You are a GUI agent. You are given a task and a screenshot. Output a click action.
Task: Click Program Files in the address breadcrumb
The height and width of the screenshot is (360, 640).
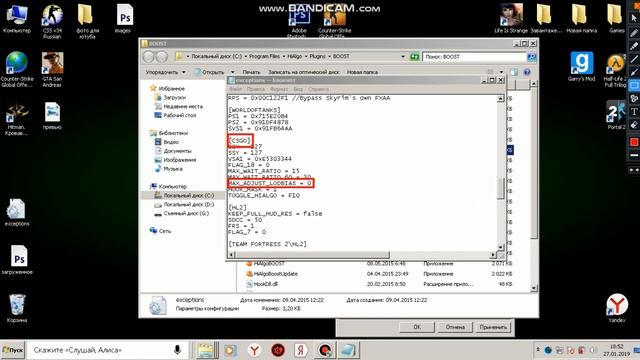(x=264, y=56)
